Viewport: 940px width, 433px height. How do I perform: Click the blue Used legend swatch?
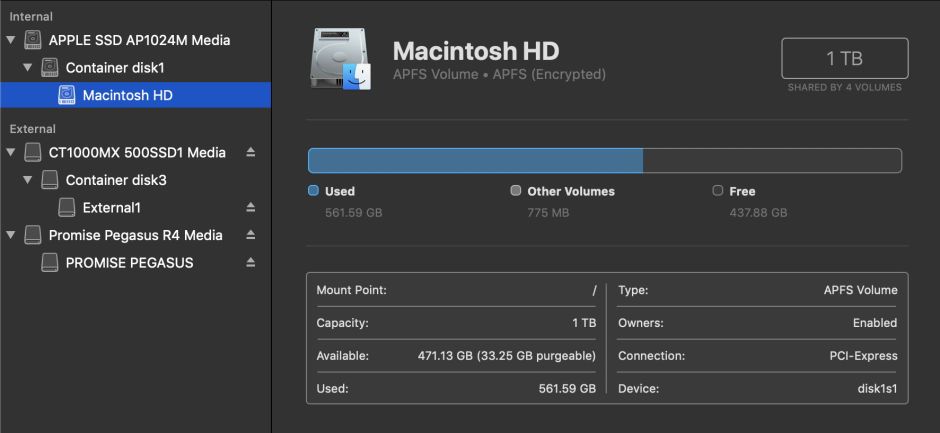[x=313, y=191]
